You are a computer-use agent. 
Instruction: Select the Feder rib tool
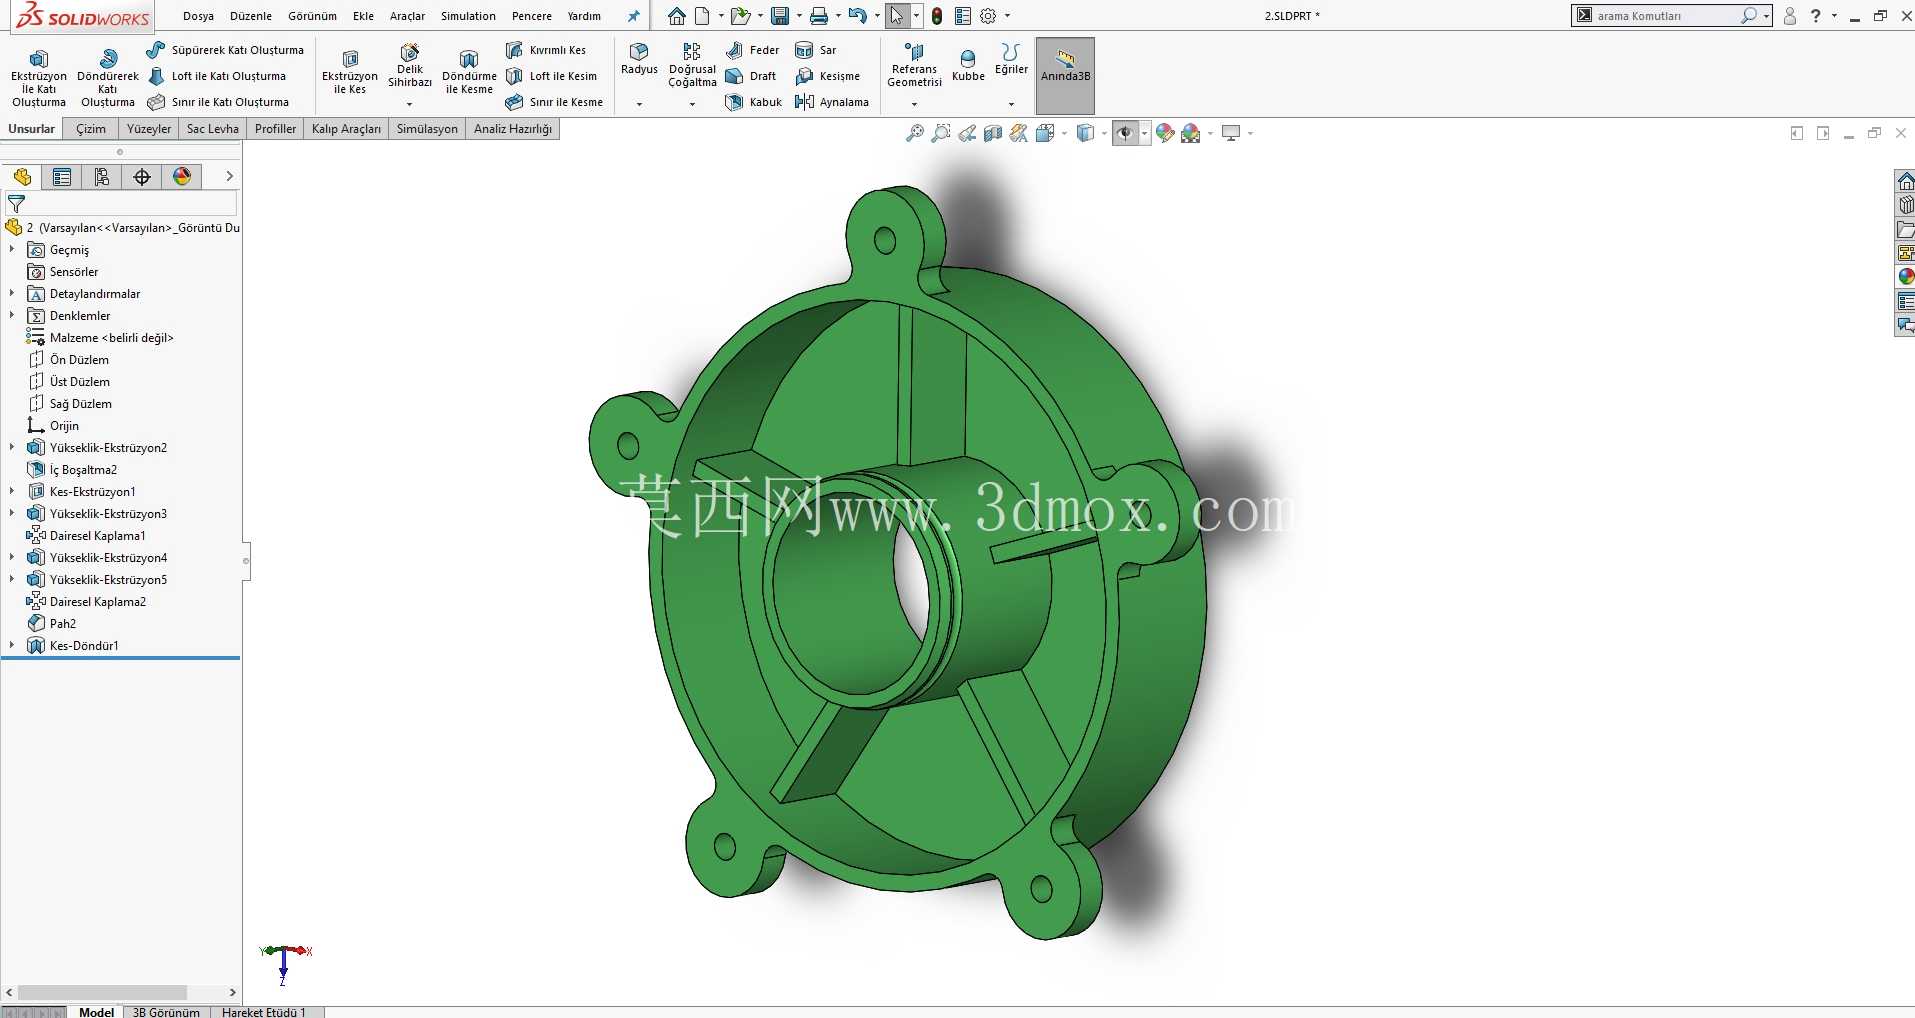tap(752, 50)
